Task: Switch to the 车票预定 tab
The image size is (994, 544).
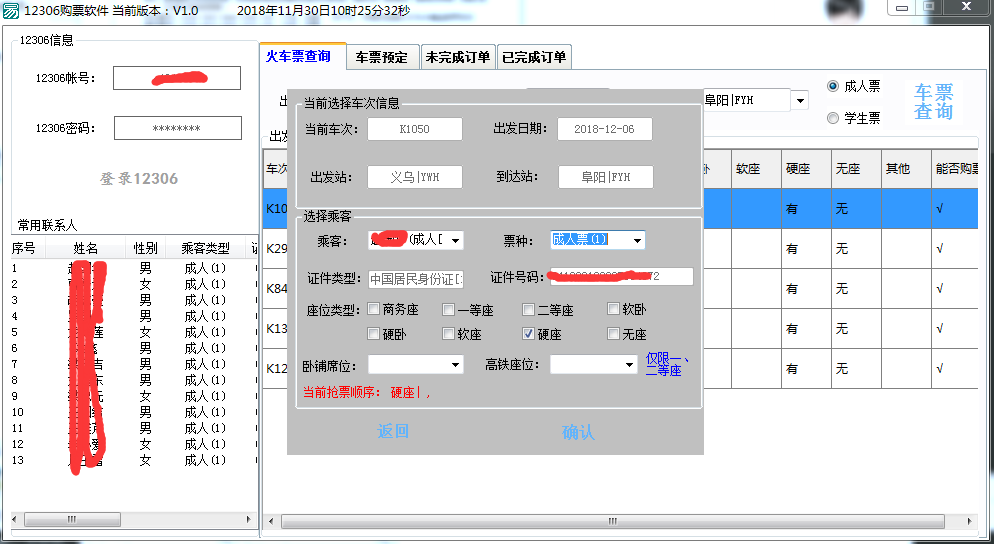Action: pyautogui.click(x=382, y=57)
